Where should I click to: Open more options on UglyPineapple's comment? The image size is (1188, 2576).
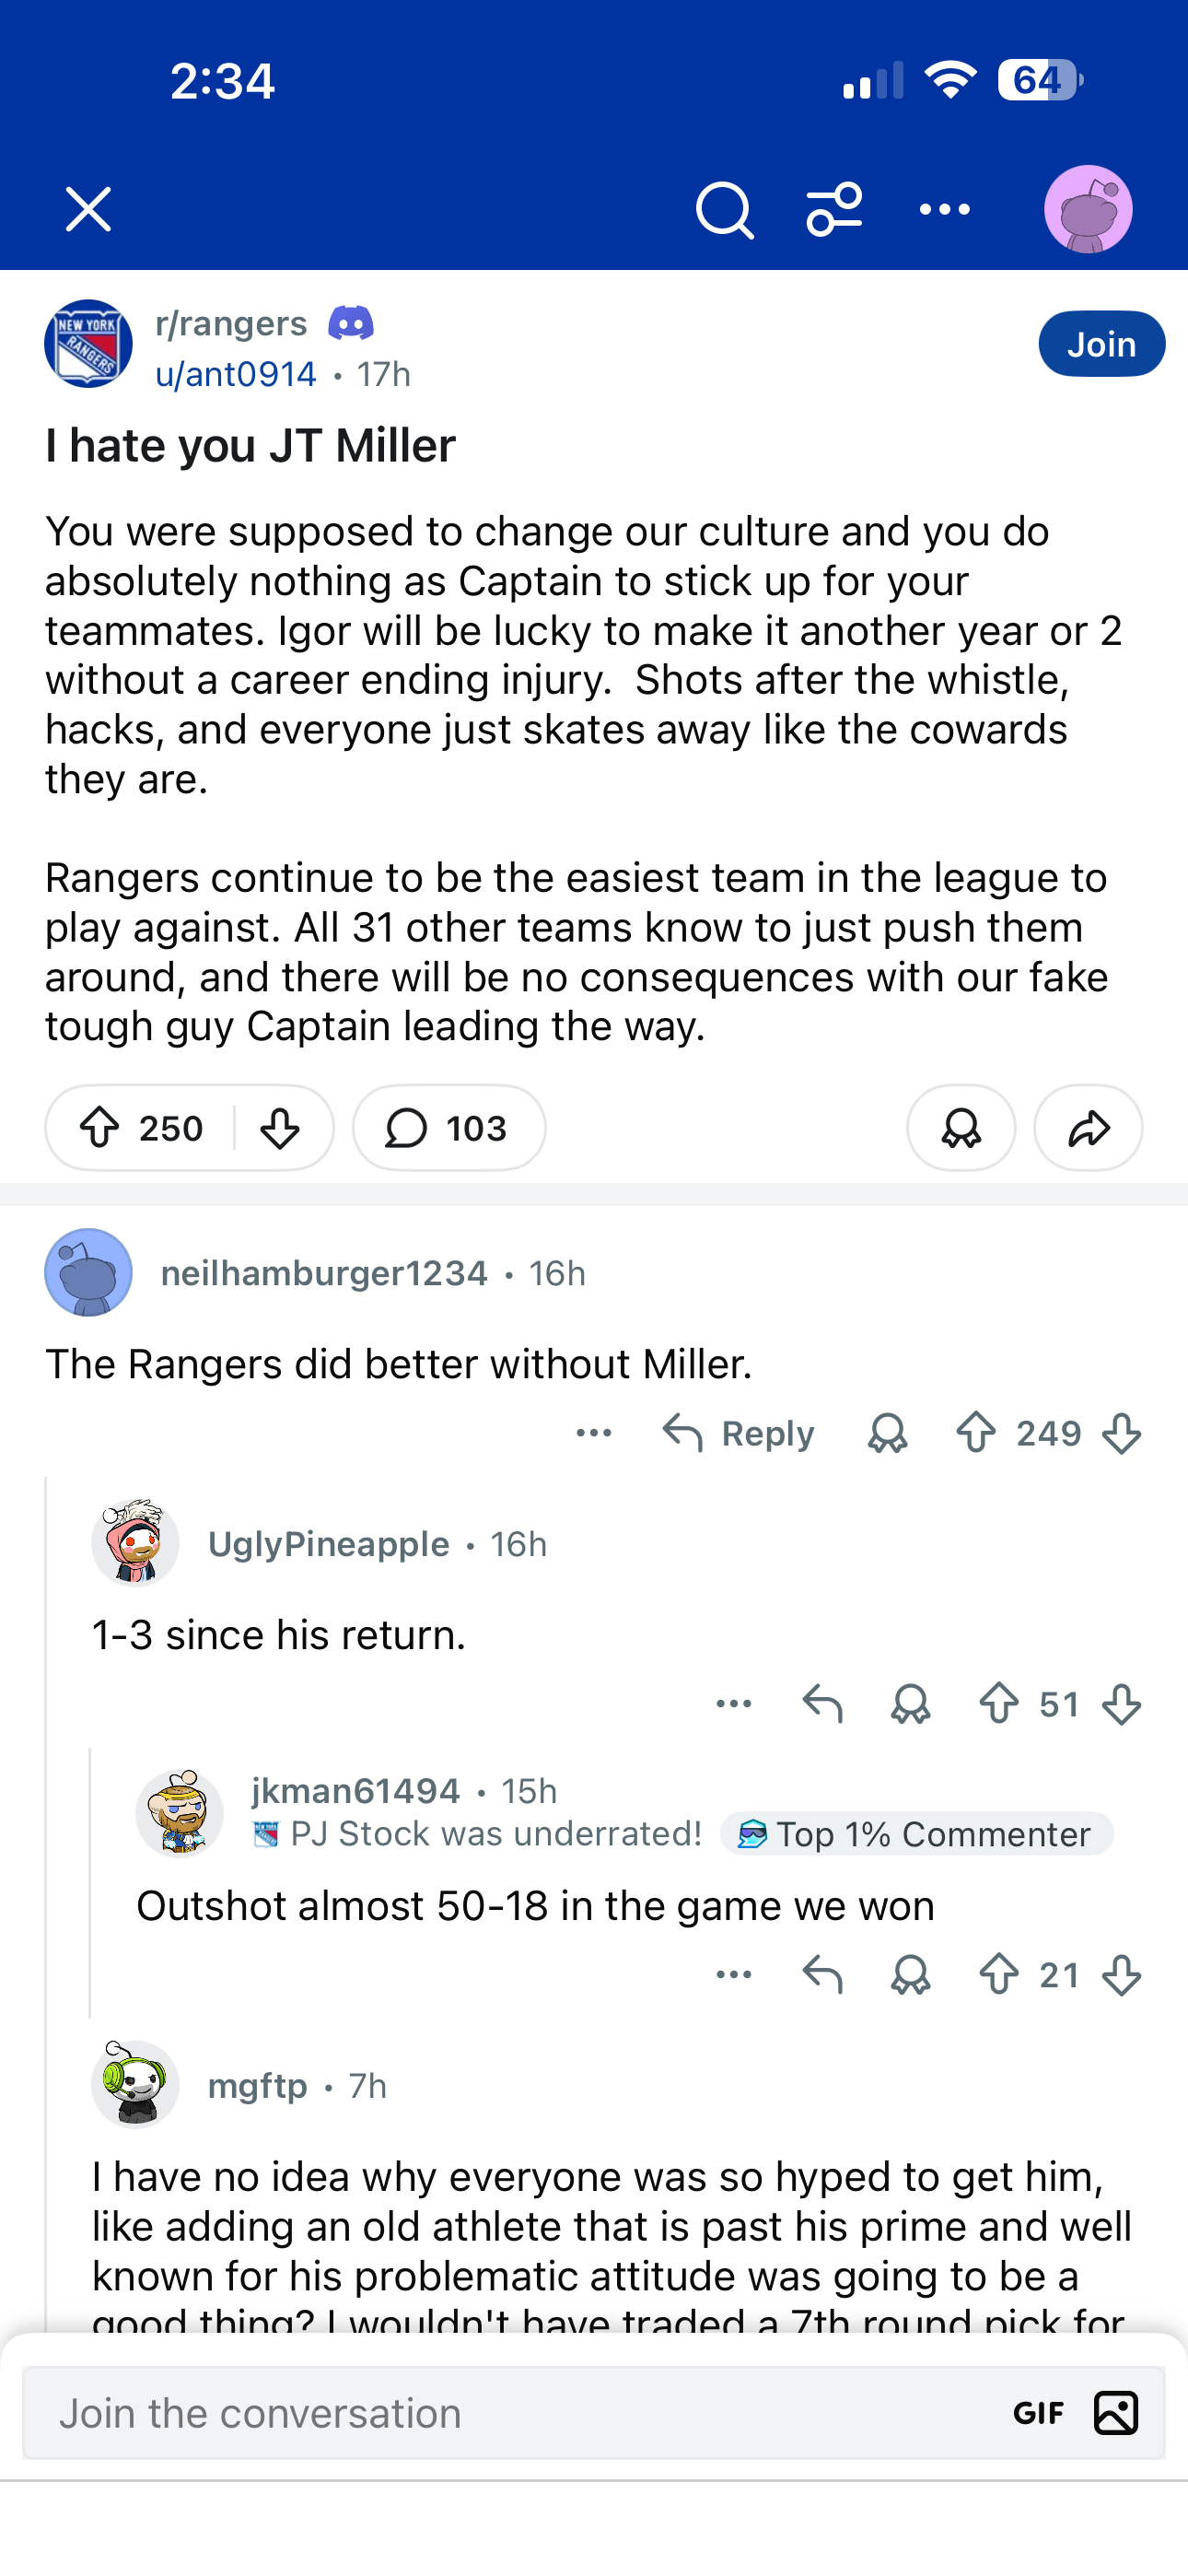click(734, 1704)
